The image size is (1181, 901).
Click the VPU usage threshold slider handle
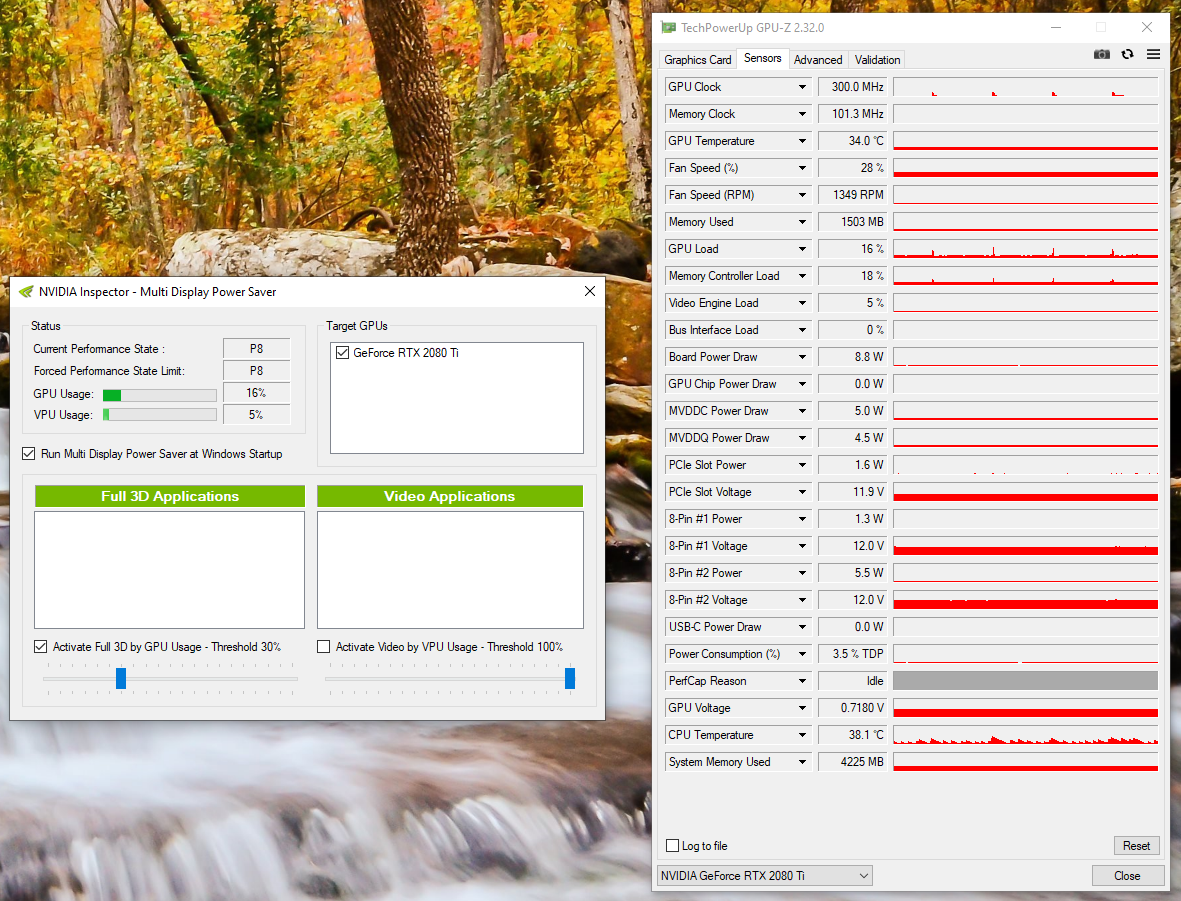(x=570, y=678)
